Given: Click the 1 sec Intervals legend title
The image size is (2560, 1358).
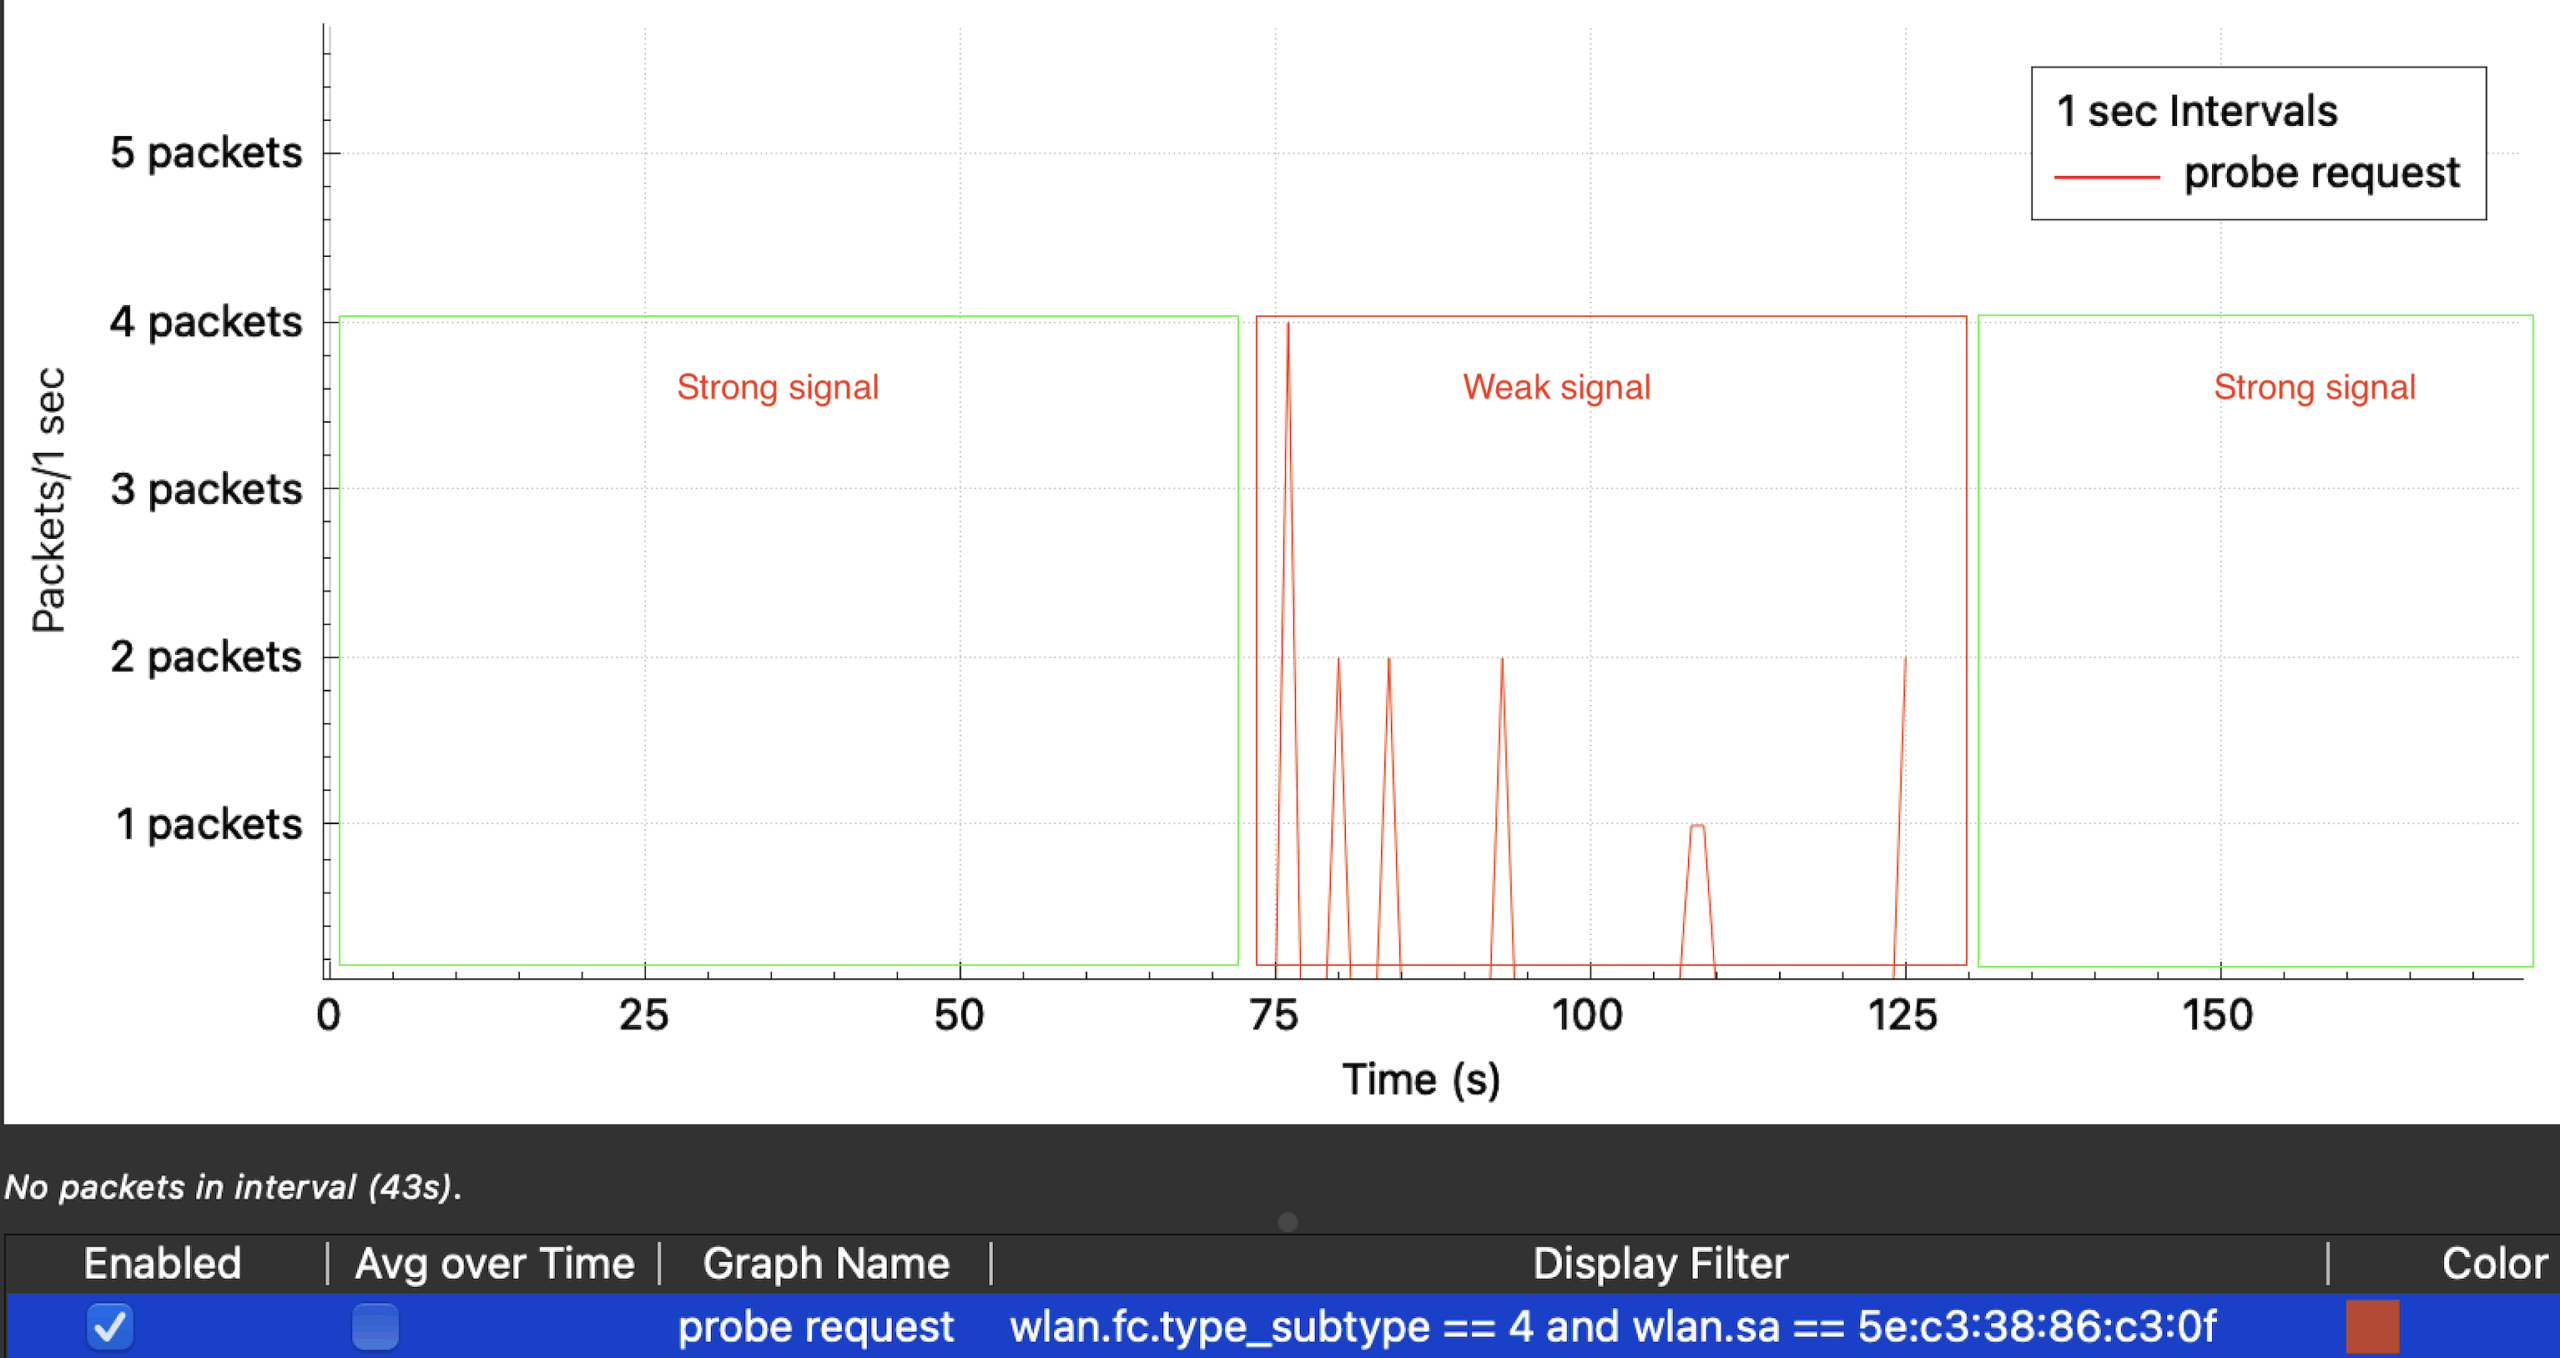Looking at the screenshot, I should pyautogui.click(x=2196, y=111).
